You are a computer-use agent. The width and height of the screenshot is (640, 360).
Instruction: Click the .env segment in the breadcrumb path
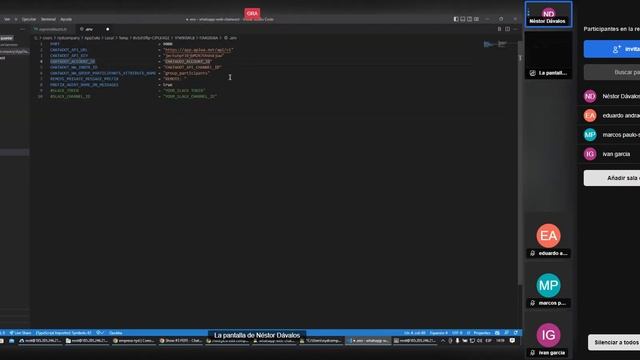pos(231,38)
